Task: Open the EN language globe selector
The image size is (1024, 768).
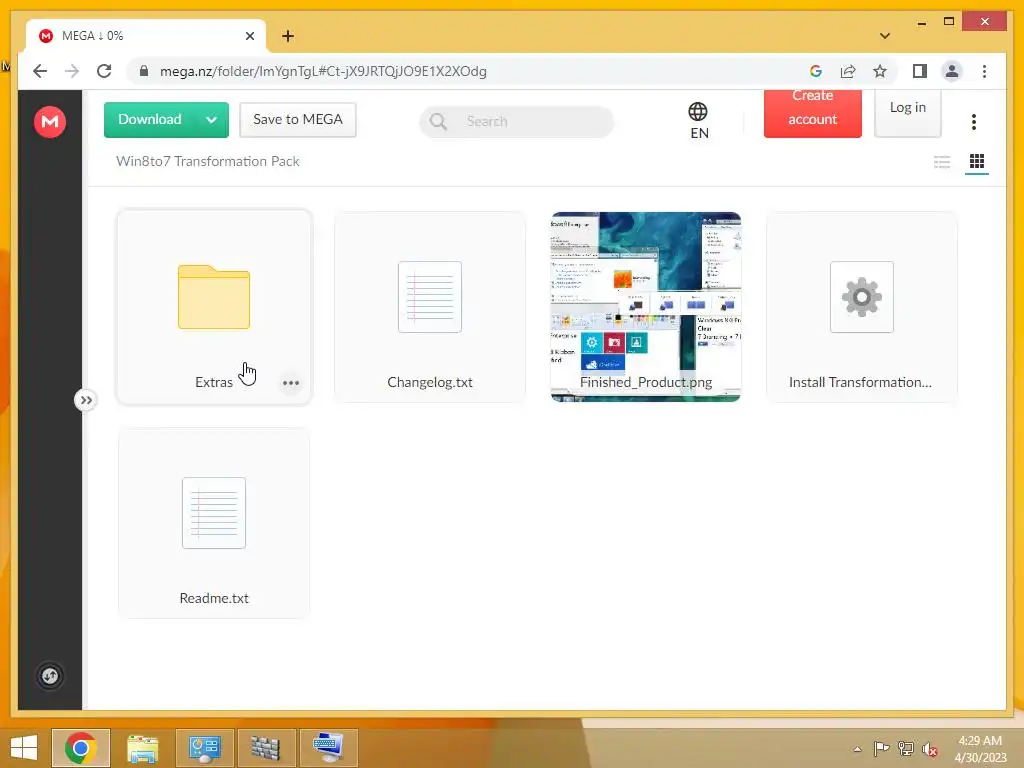Action: (x=698, y=121)
